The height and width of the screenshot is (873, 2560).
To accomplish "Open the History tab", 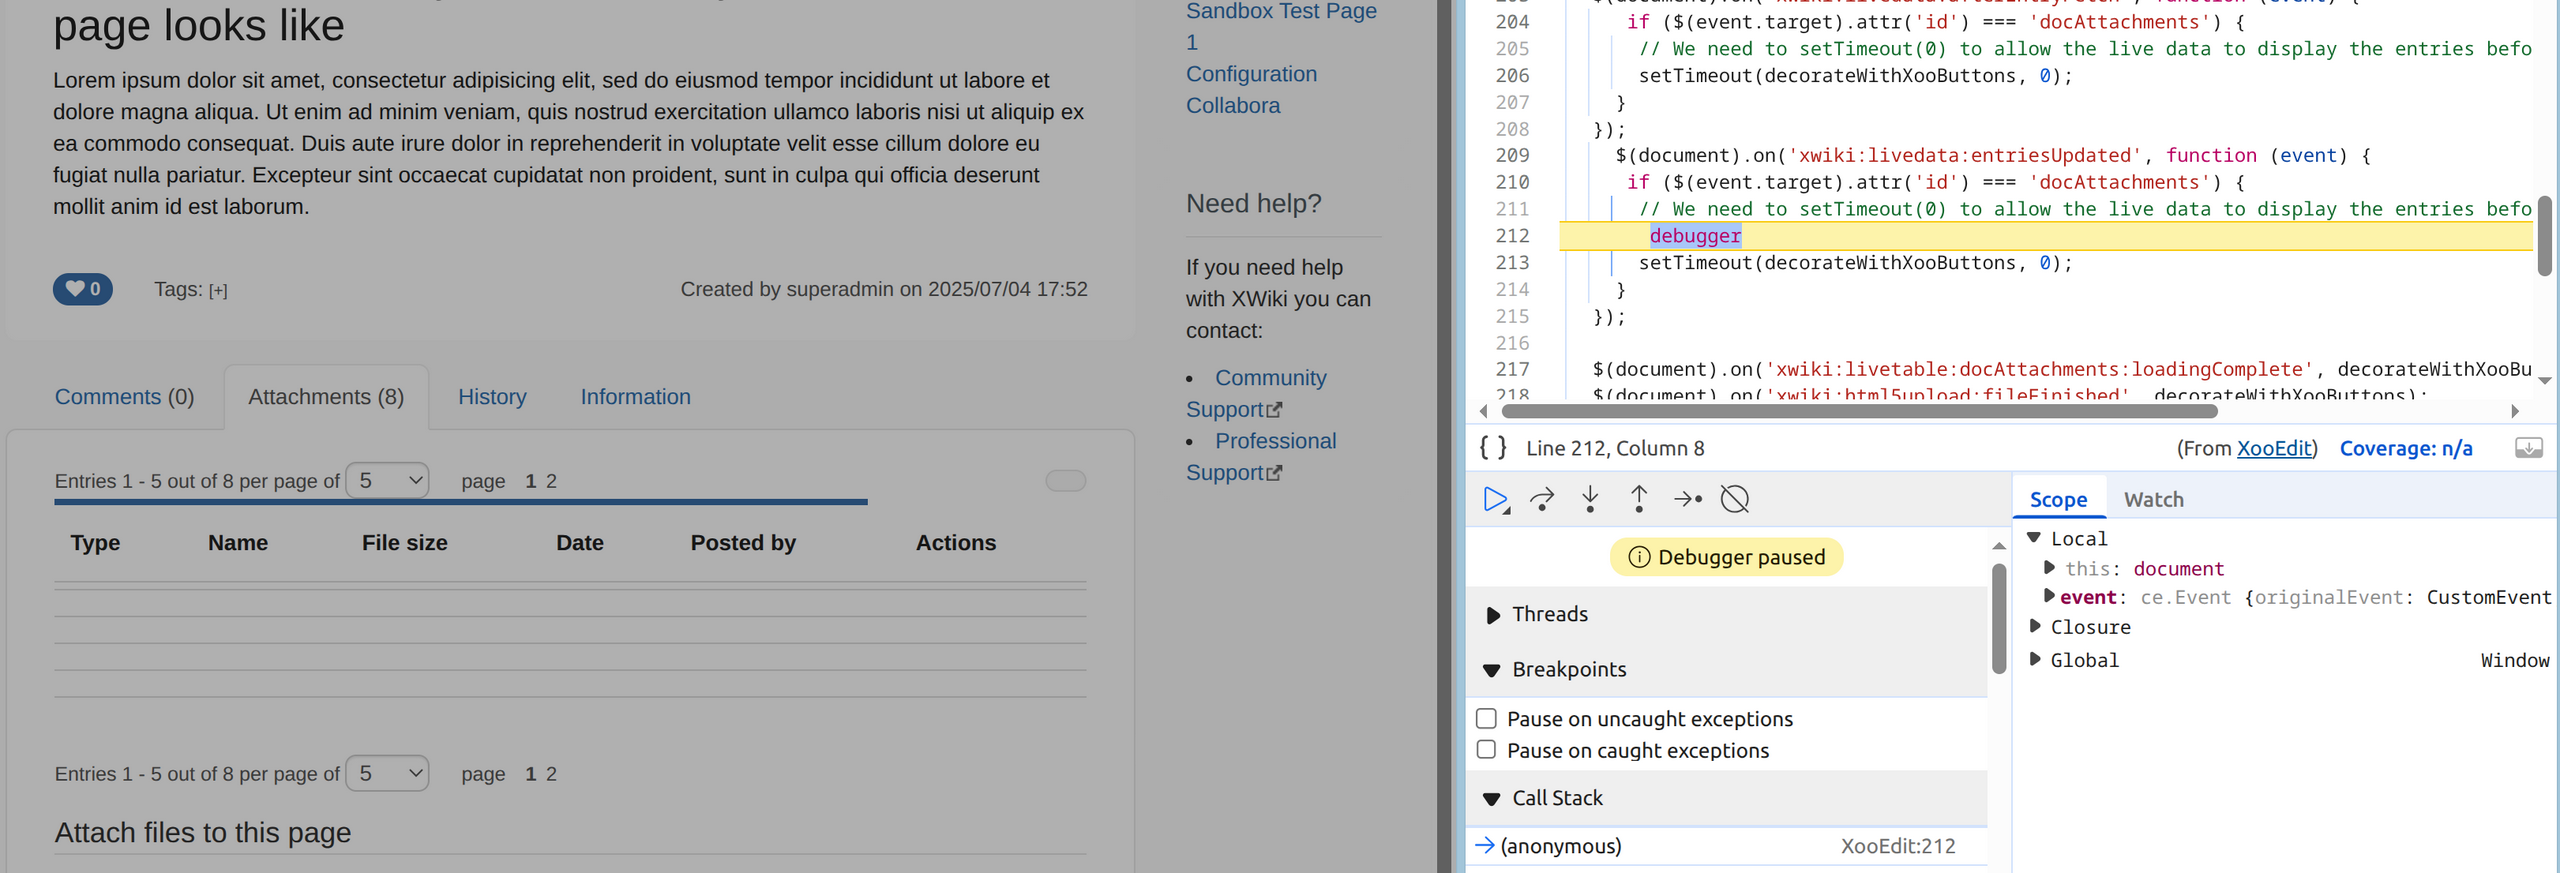I will (492, 397).
